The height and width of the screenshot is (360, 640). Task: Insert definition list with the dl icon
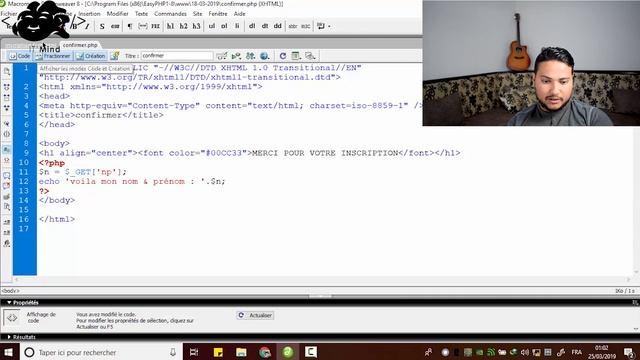[252, 26]
